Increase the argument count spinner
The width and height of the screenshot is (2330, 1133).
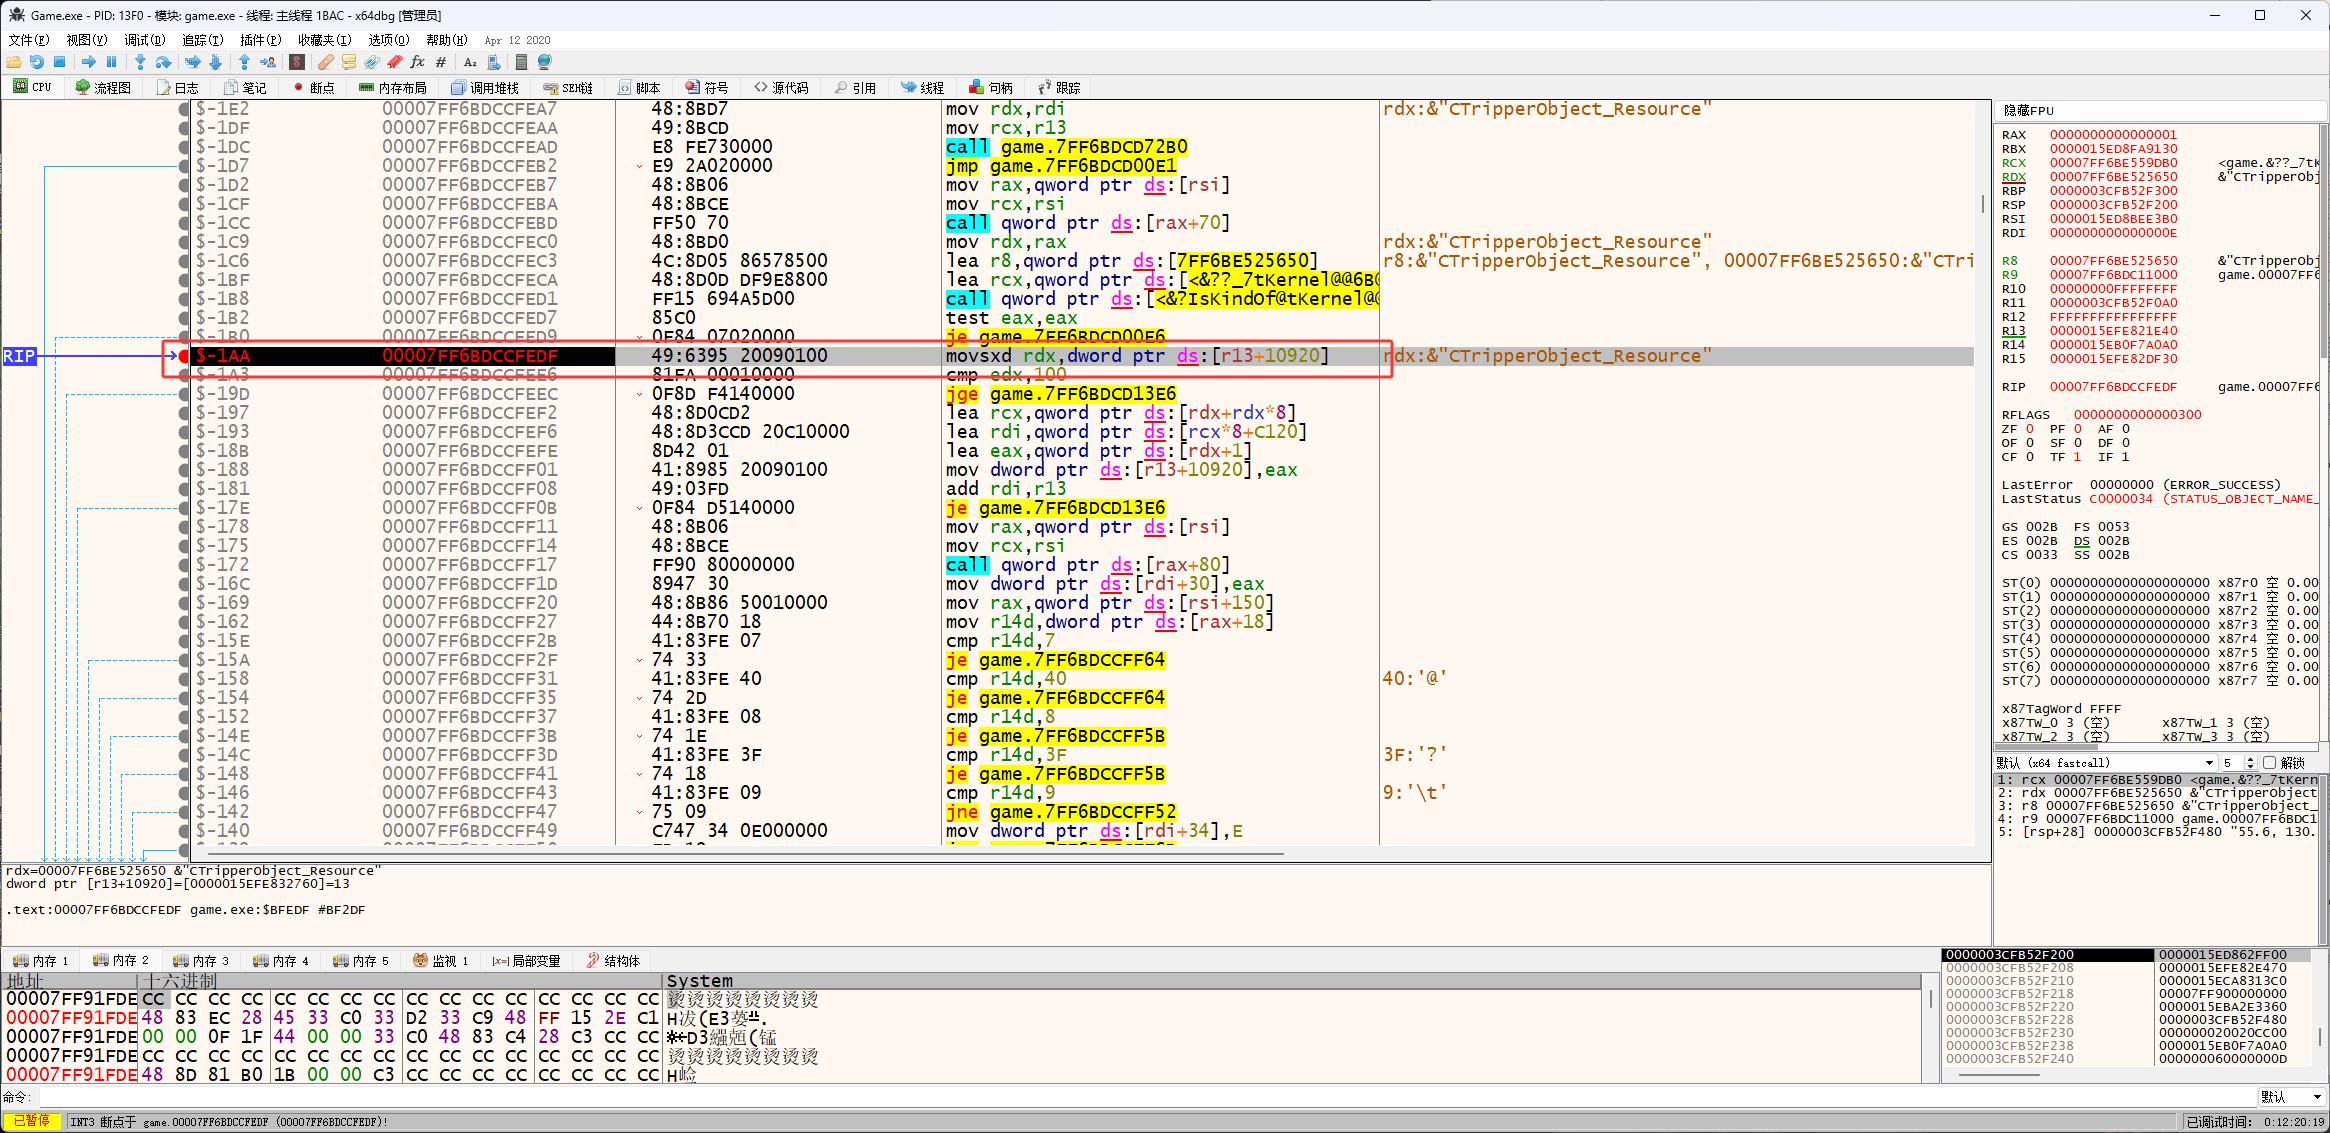(x=2250, y=759)
